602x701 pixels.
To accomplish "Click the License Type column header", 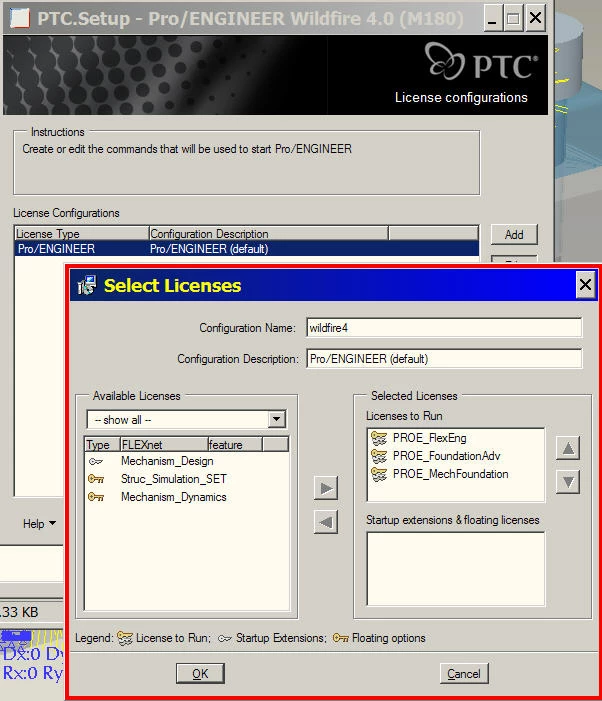I will [82, 233].
